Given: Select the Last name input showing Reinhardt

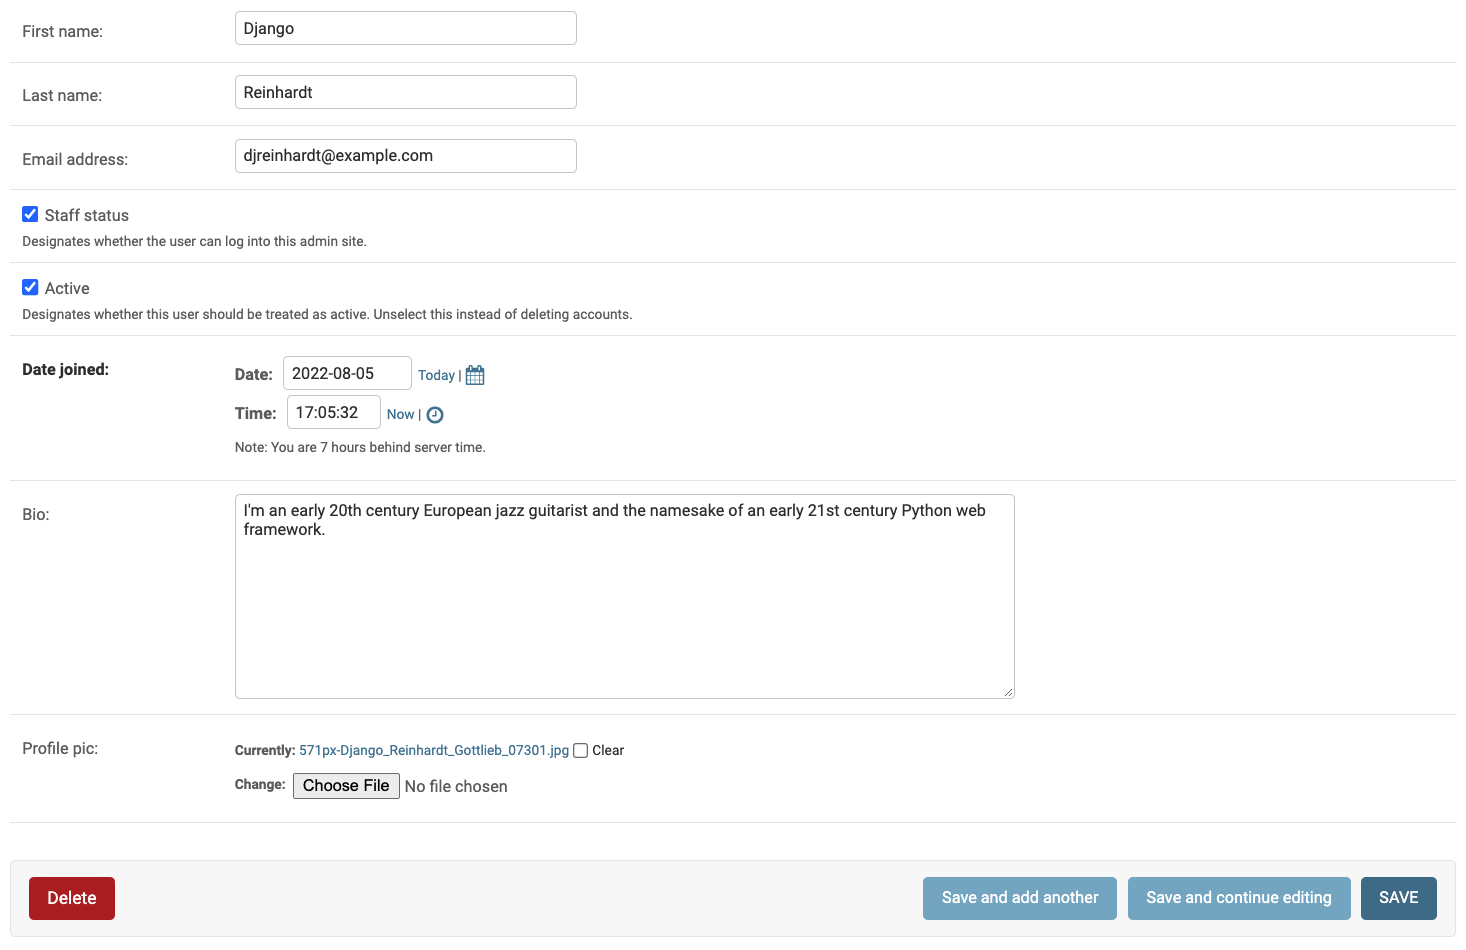Looking at the screenshot, I should [405, 92].
